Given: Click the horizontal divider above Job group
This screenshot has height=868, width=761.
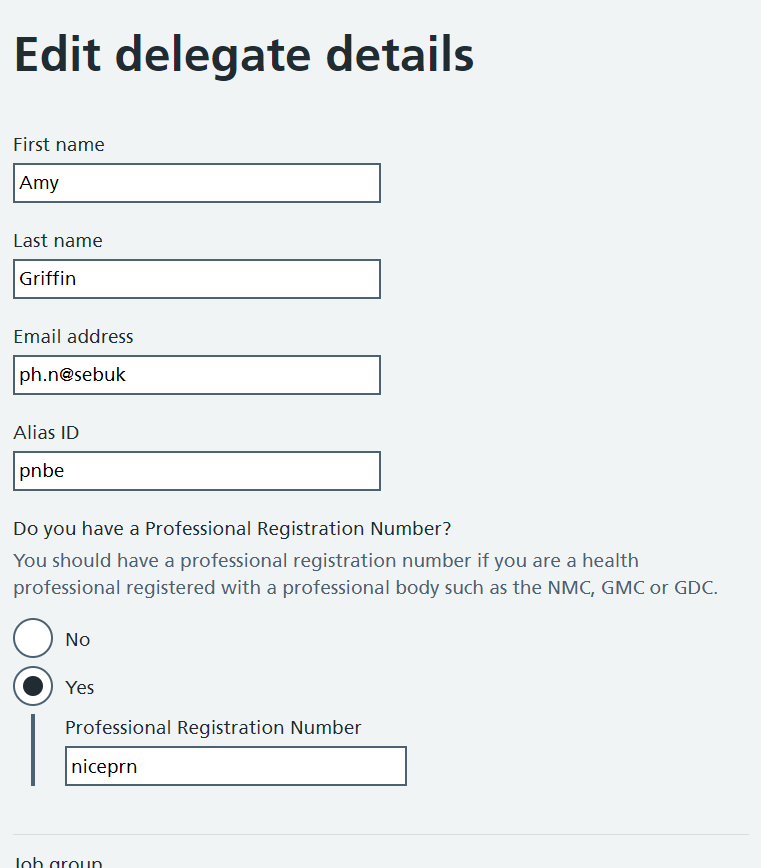Looking at the screenshot, I should click(x=380, y=834).
